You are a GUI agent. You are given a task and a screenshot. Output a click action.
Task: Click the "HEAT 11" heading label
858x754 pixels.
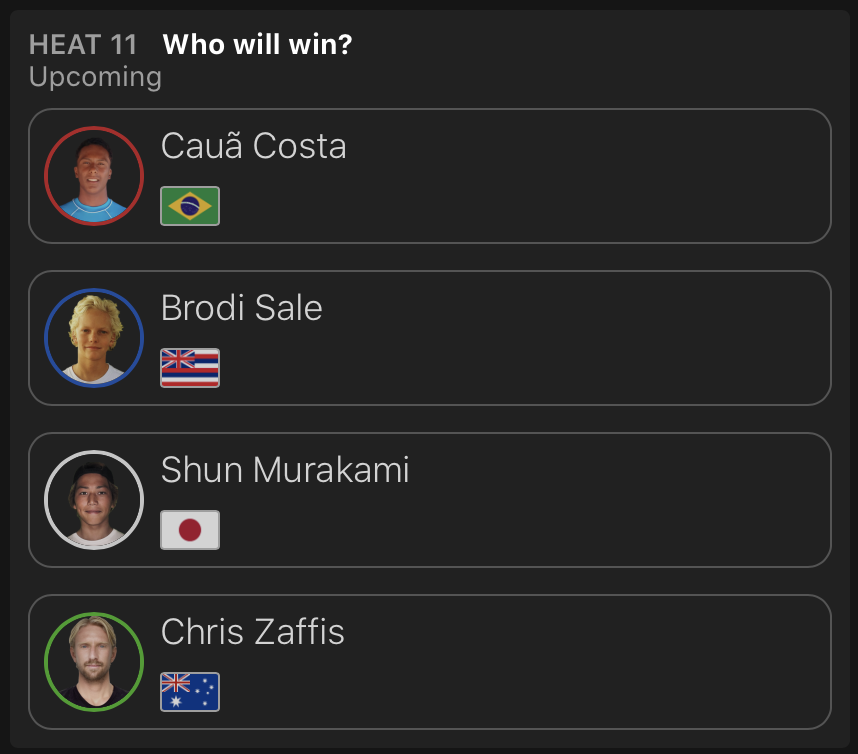coord(83,45)
